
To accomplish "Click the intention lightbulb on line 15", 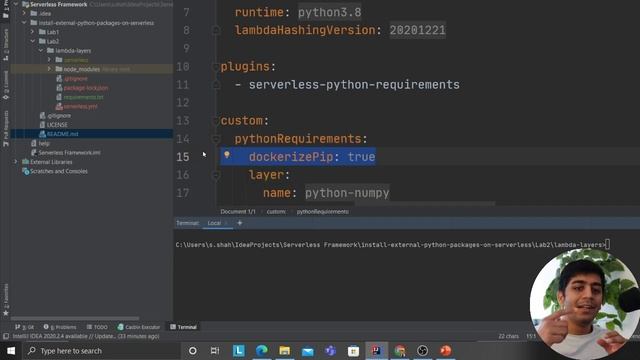I will [x=227, y=155].
